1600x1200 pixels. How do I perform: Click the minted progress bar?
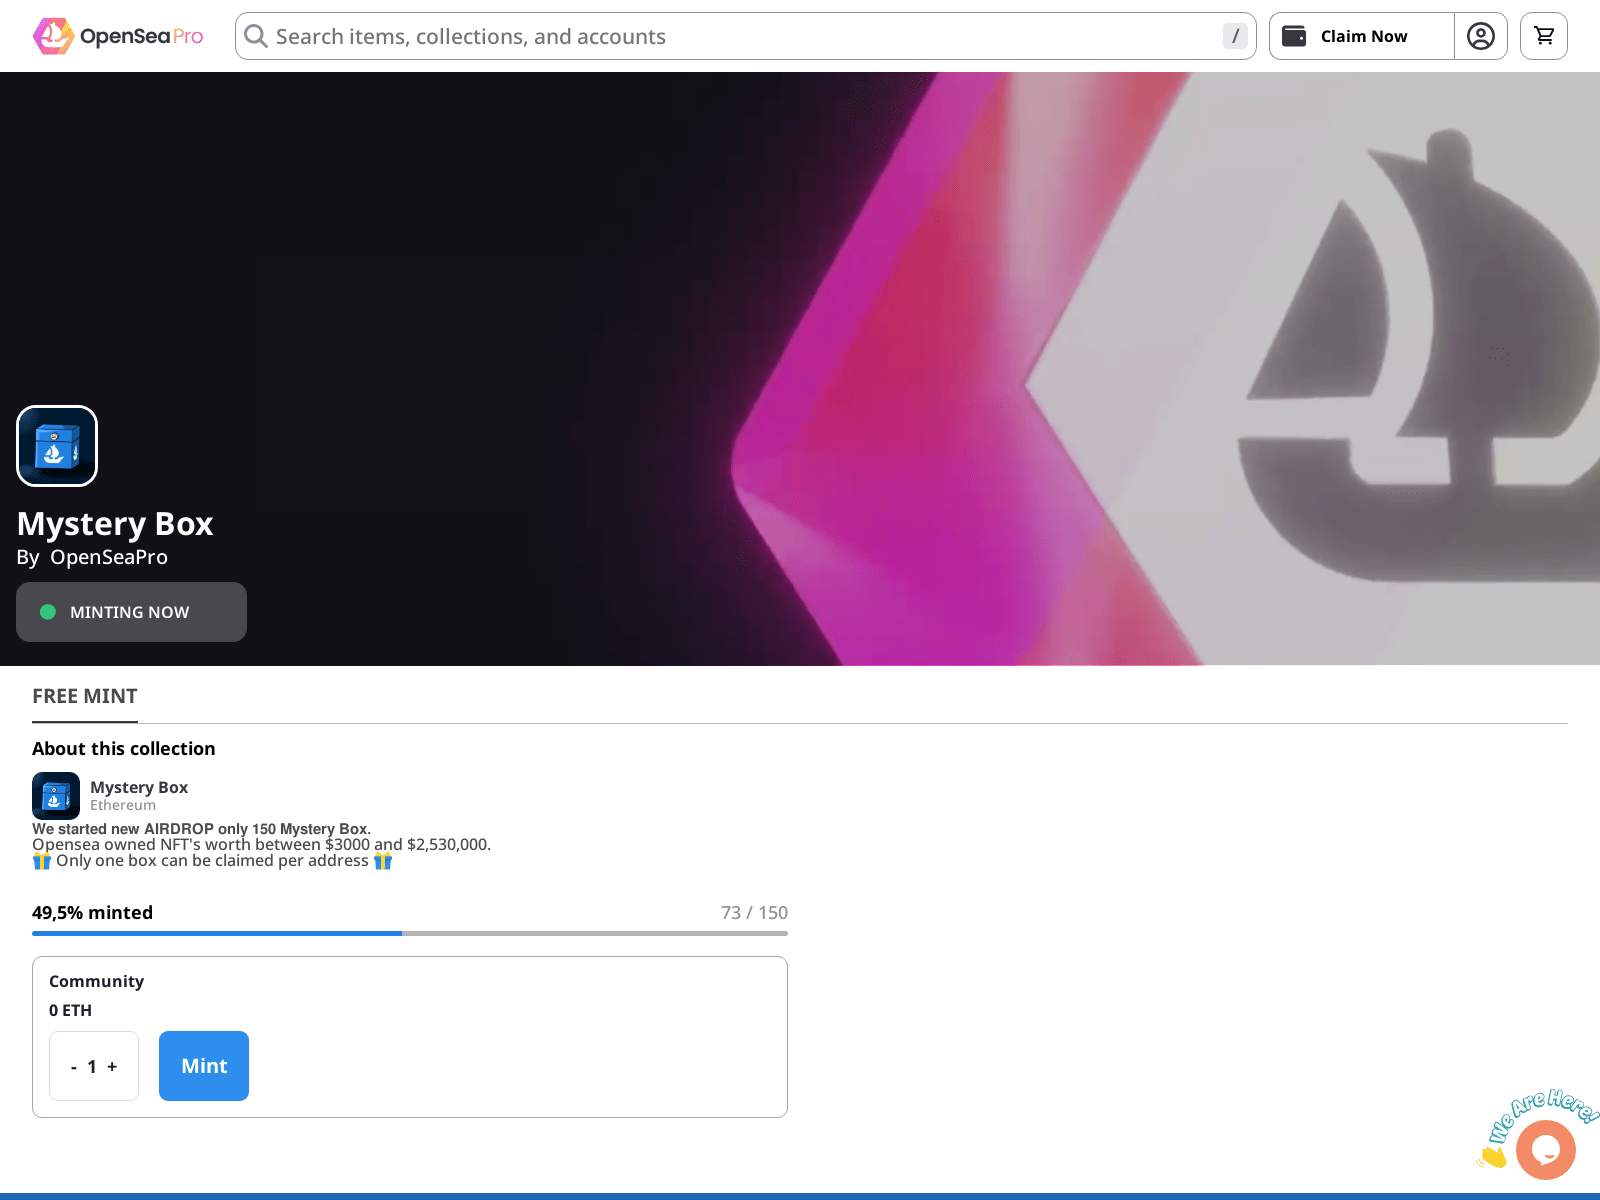click(x=410, y=933)
